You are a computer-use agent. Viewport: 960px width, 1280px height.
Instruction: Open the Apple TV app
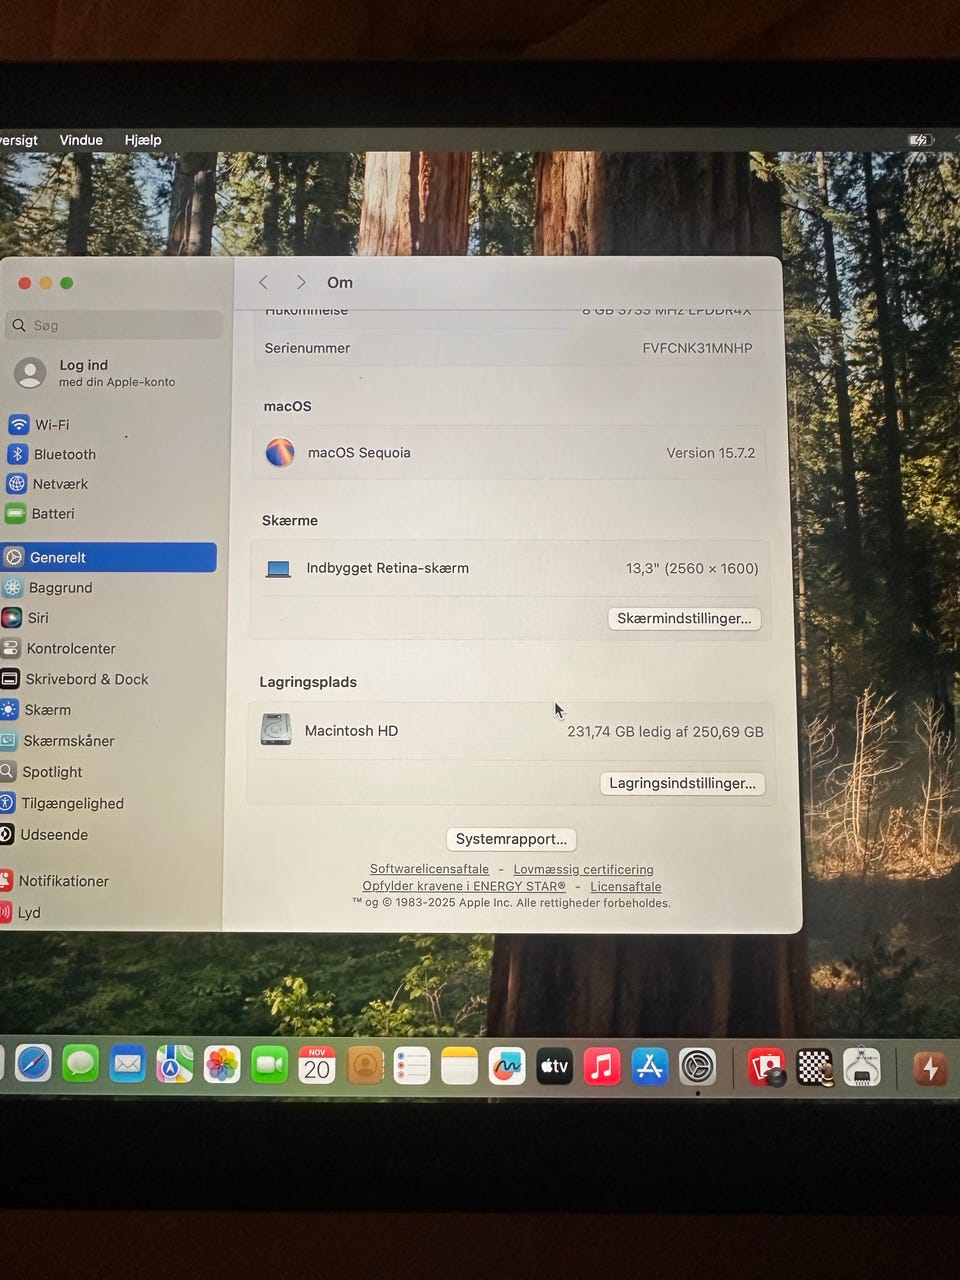tap(554, 1067)
